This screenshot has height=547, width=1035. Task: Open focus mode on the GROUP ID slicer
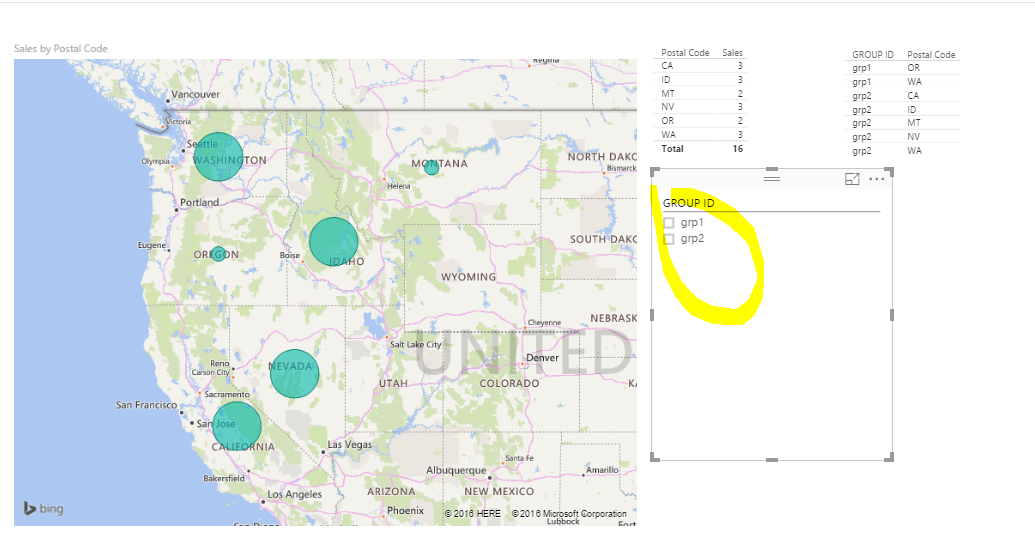coord(852,179)
